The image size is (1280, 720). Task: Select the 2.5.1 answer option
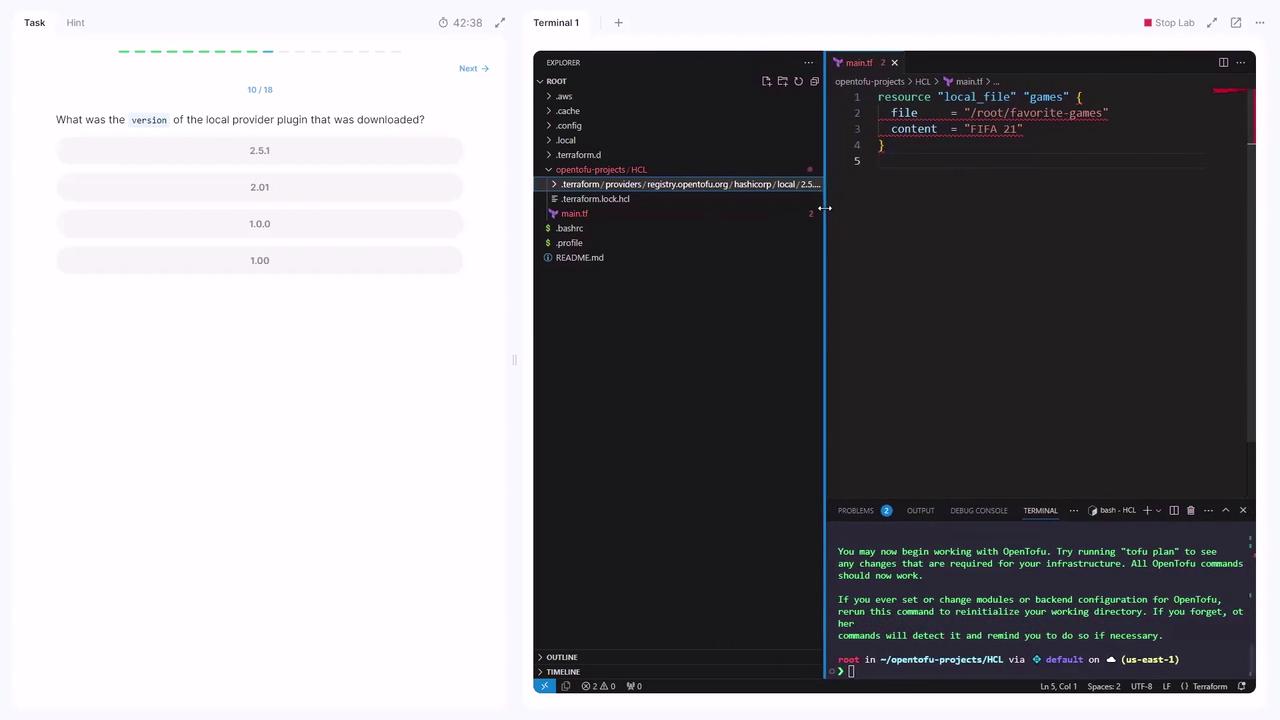(x=260, y=151)
